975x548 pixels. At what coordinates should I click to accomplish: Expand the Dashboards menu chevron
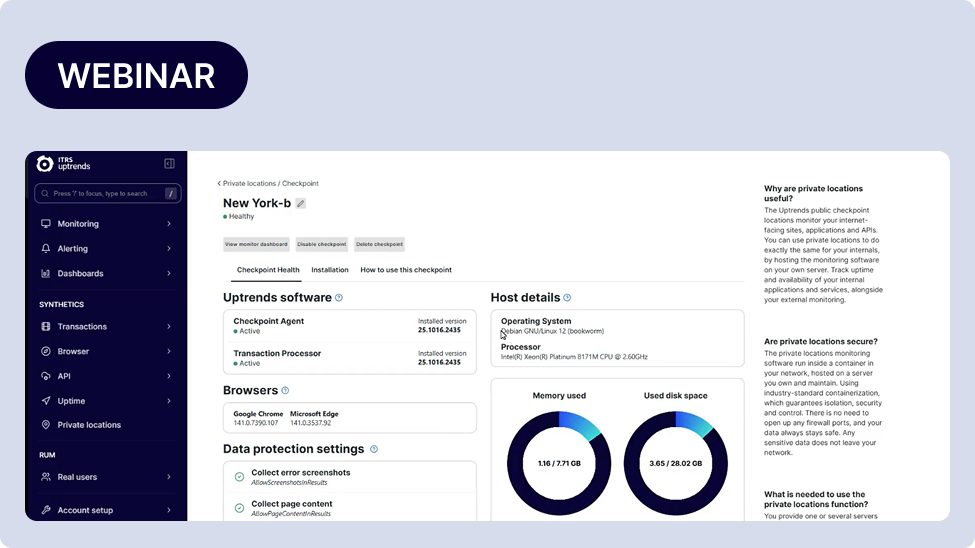tap(169, 273)
